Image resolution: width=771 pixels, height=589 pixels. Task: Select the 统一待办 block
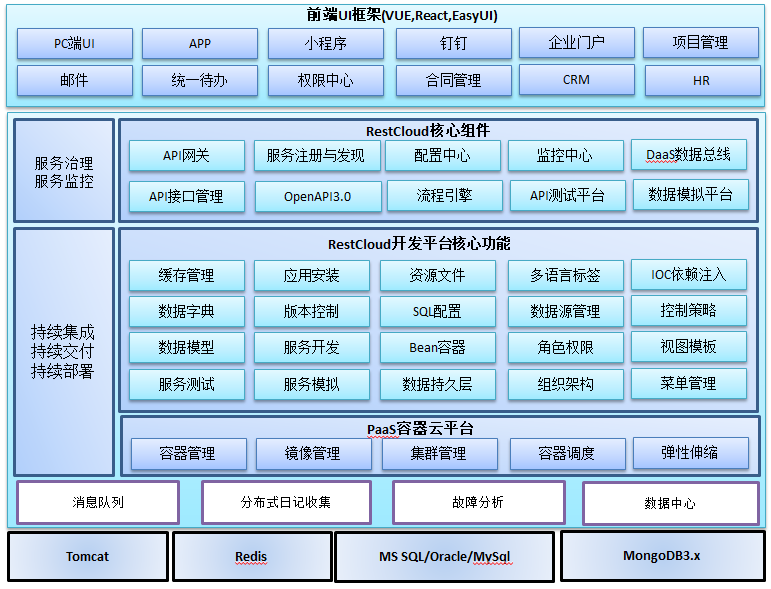(x=199, y=81)
